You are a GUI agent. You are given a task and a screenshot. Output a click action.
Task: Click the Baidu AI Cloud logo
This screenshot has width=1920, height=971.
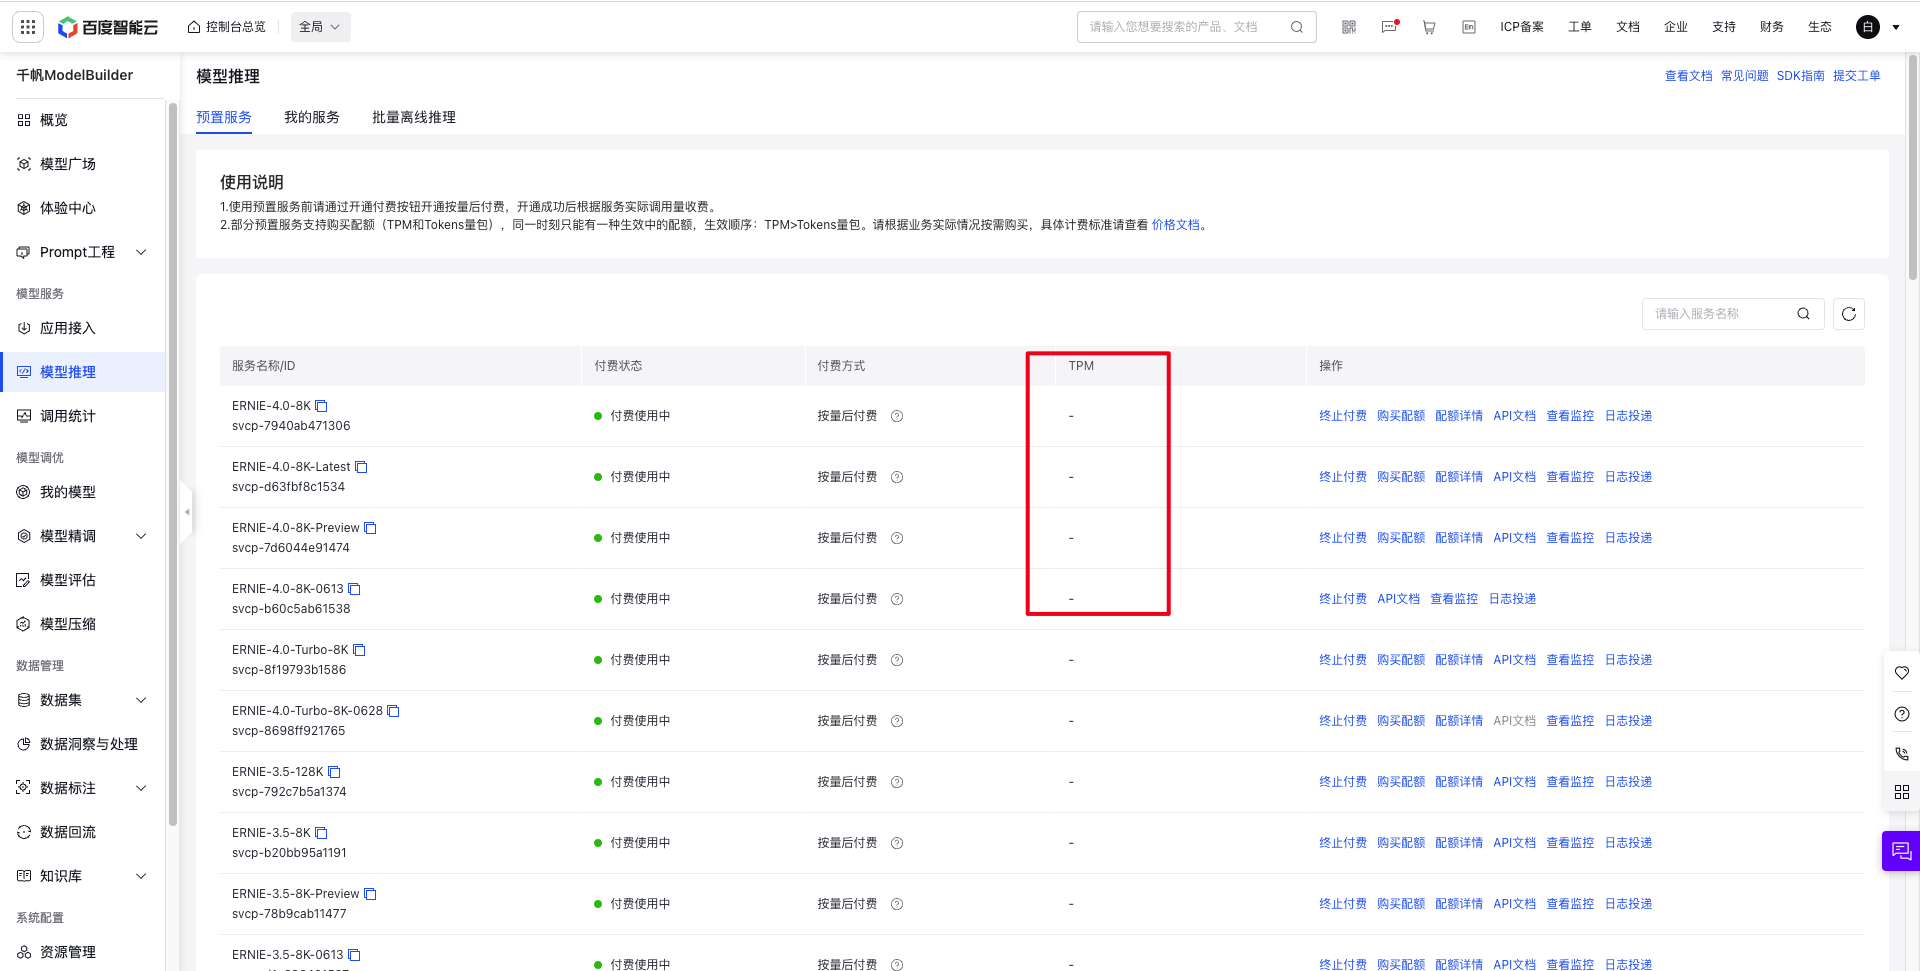click(x=108, y=27)
